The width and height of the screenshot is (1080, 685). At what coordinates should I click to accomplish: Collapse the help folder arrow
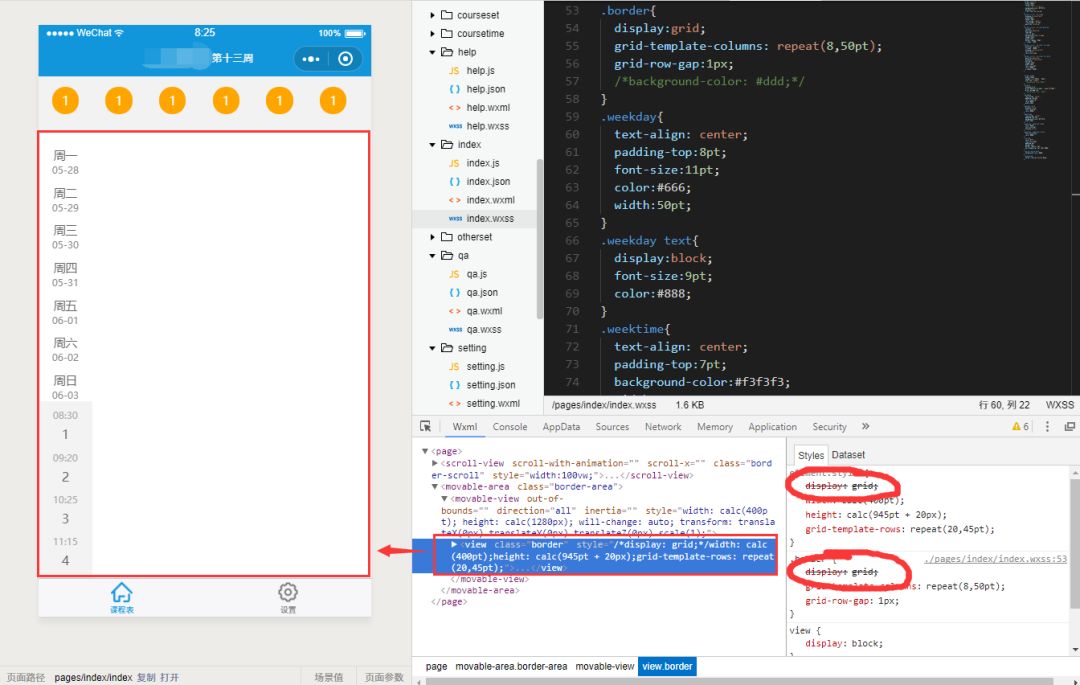[x=433, y=52]
